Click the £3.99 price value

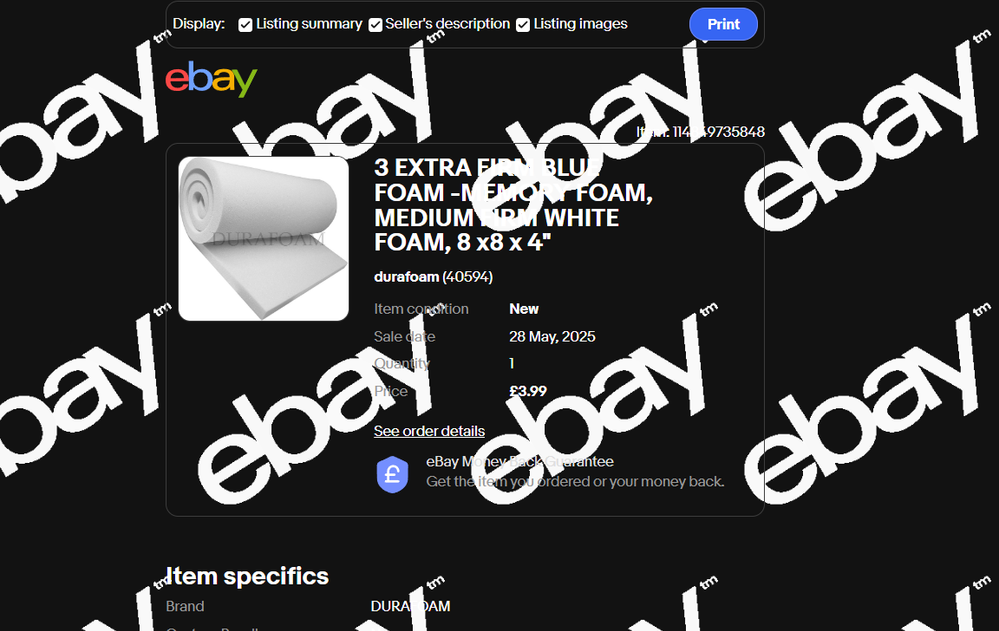click(528, 391)
